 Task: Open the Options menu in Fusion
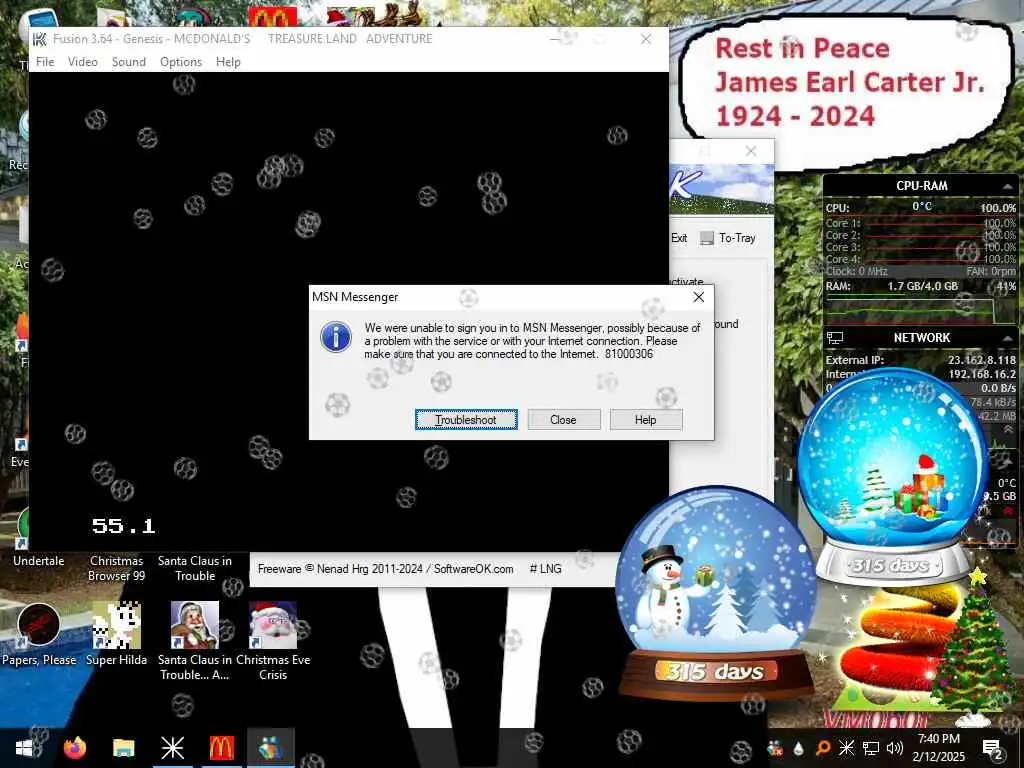click(x=181, y=62)
